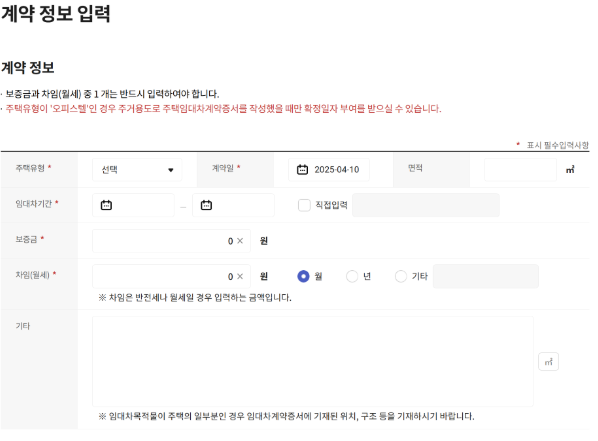
Task: Clear the 보증금 amount with the X icon
Action: point(240,241)
